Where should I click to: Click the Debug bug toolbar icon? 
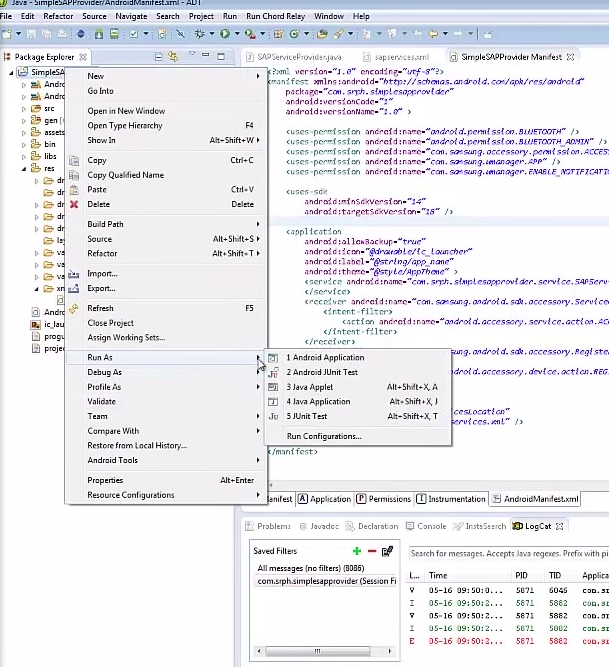[x=199, y=34]
